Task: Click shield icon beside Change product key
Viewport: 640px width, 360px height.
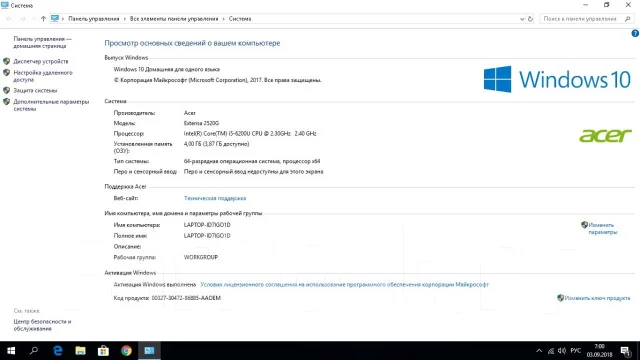Action: pyautogui.click(x=560, y=298)
